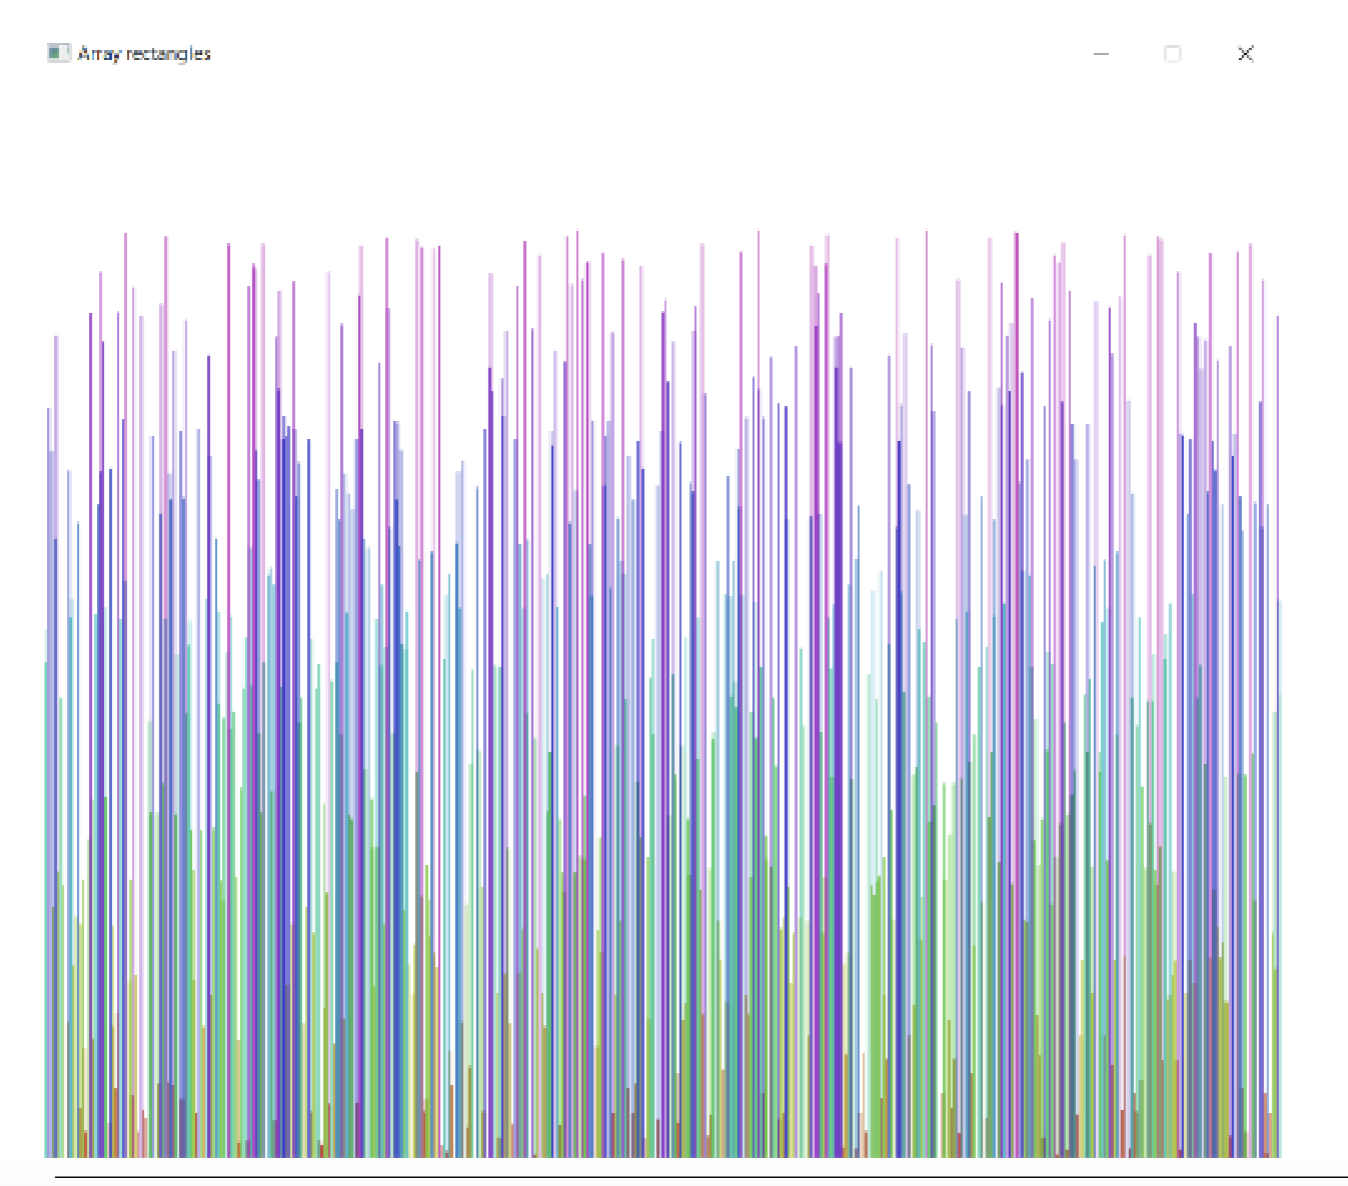The width and height of the screenshot is (1348, 1186).
Task: Minimize the Array rectangles window
Action: coord(1101,54)
